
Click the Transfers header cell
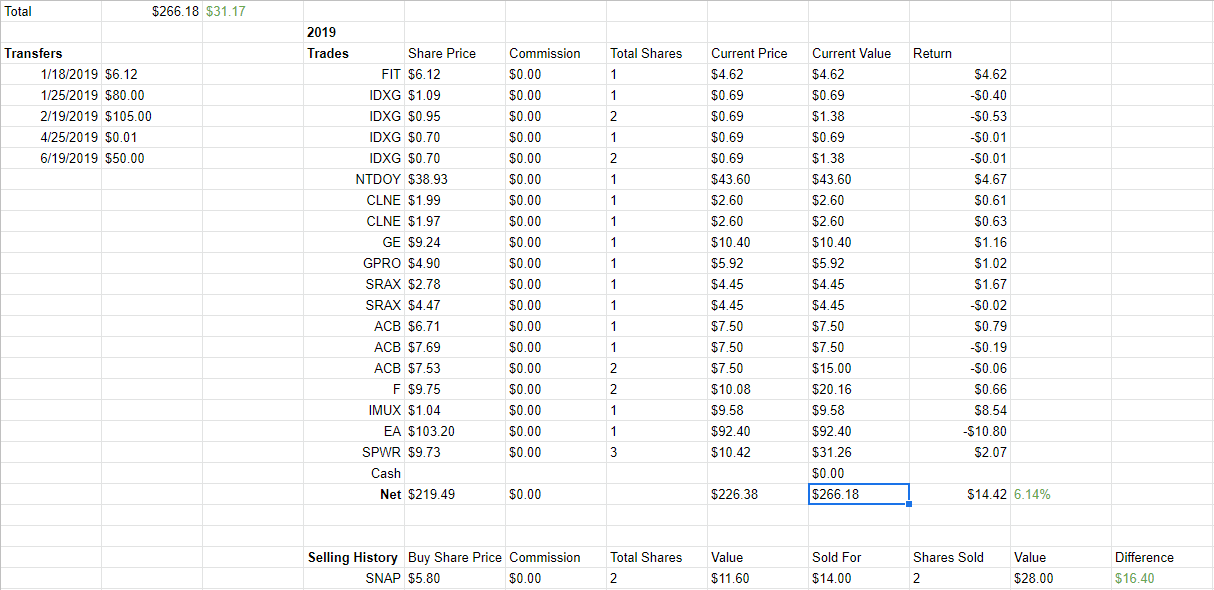point(33,53)
